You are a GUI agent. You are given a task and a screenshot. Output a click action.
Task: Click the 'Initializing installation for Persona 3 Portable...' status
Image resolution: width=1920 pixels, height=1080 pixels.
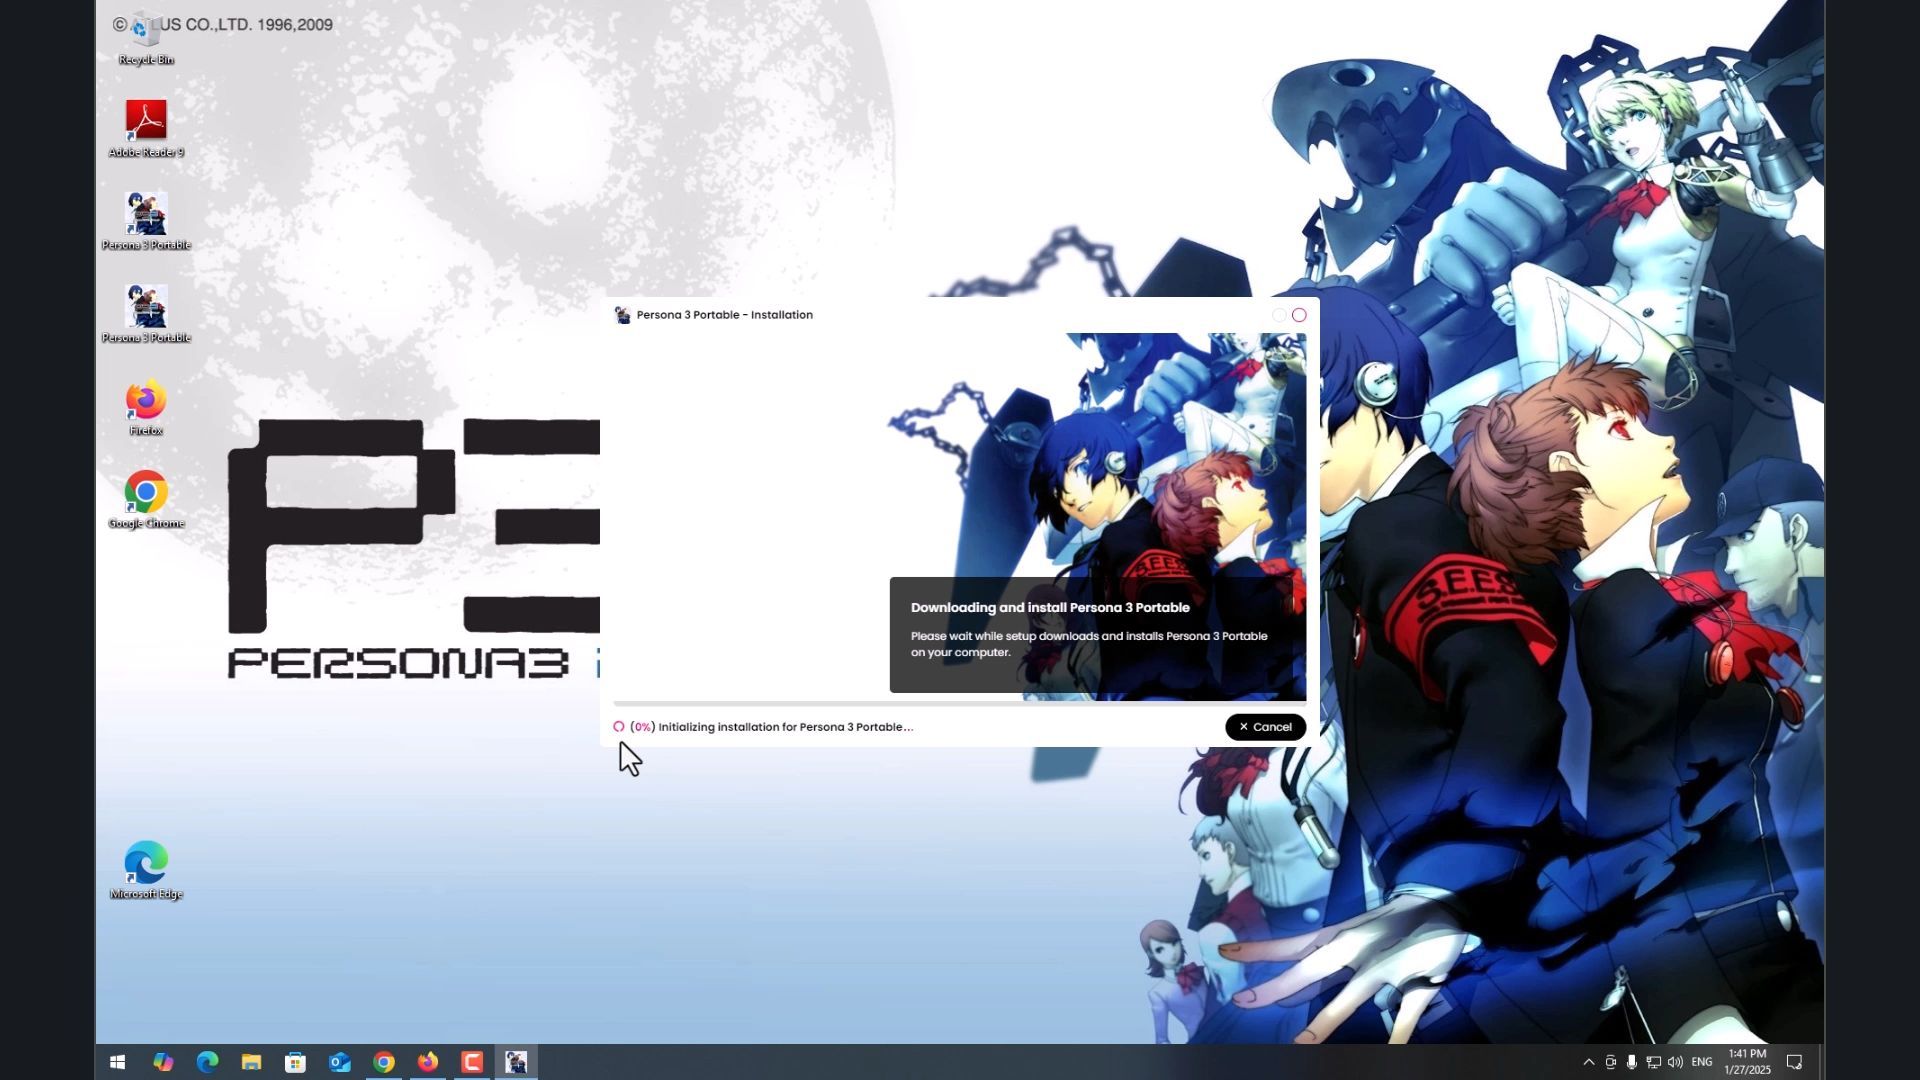786,727
